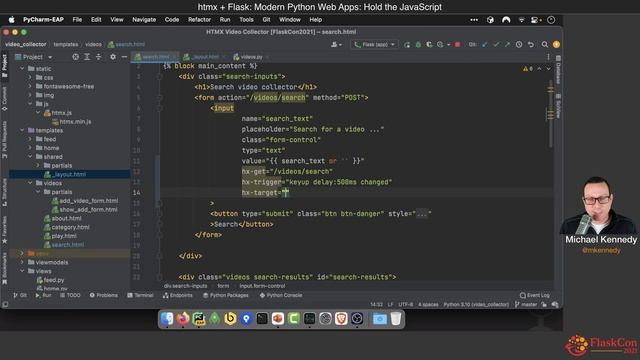Viewport: 640px width, 360px height.
Task: Open htmx.min.js in the project tree
Action: [75, 122]
